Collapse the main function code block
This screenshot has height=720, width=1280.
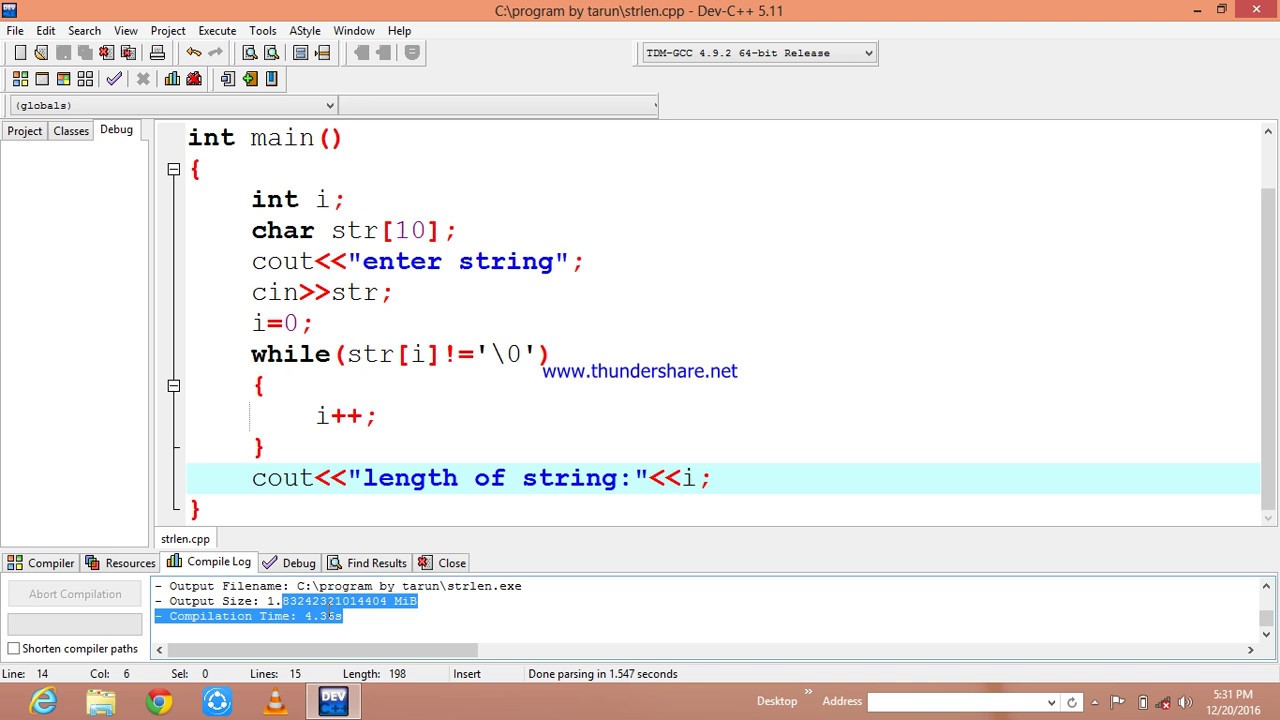(174, 169)
